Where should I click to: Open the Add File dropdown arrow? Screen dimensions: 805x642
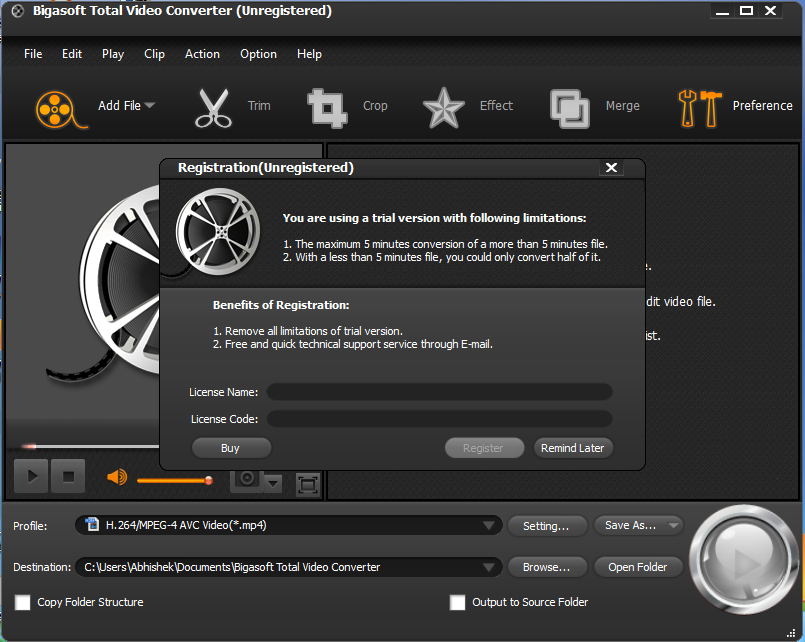150,105
